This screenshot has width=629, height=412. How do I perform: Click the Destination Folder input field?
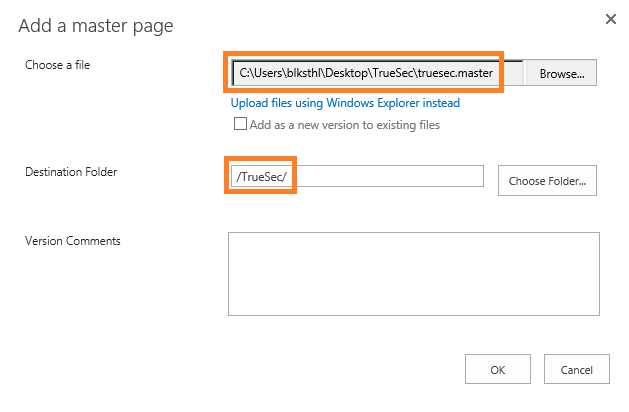pyautogui.click(x=355, y=176)
